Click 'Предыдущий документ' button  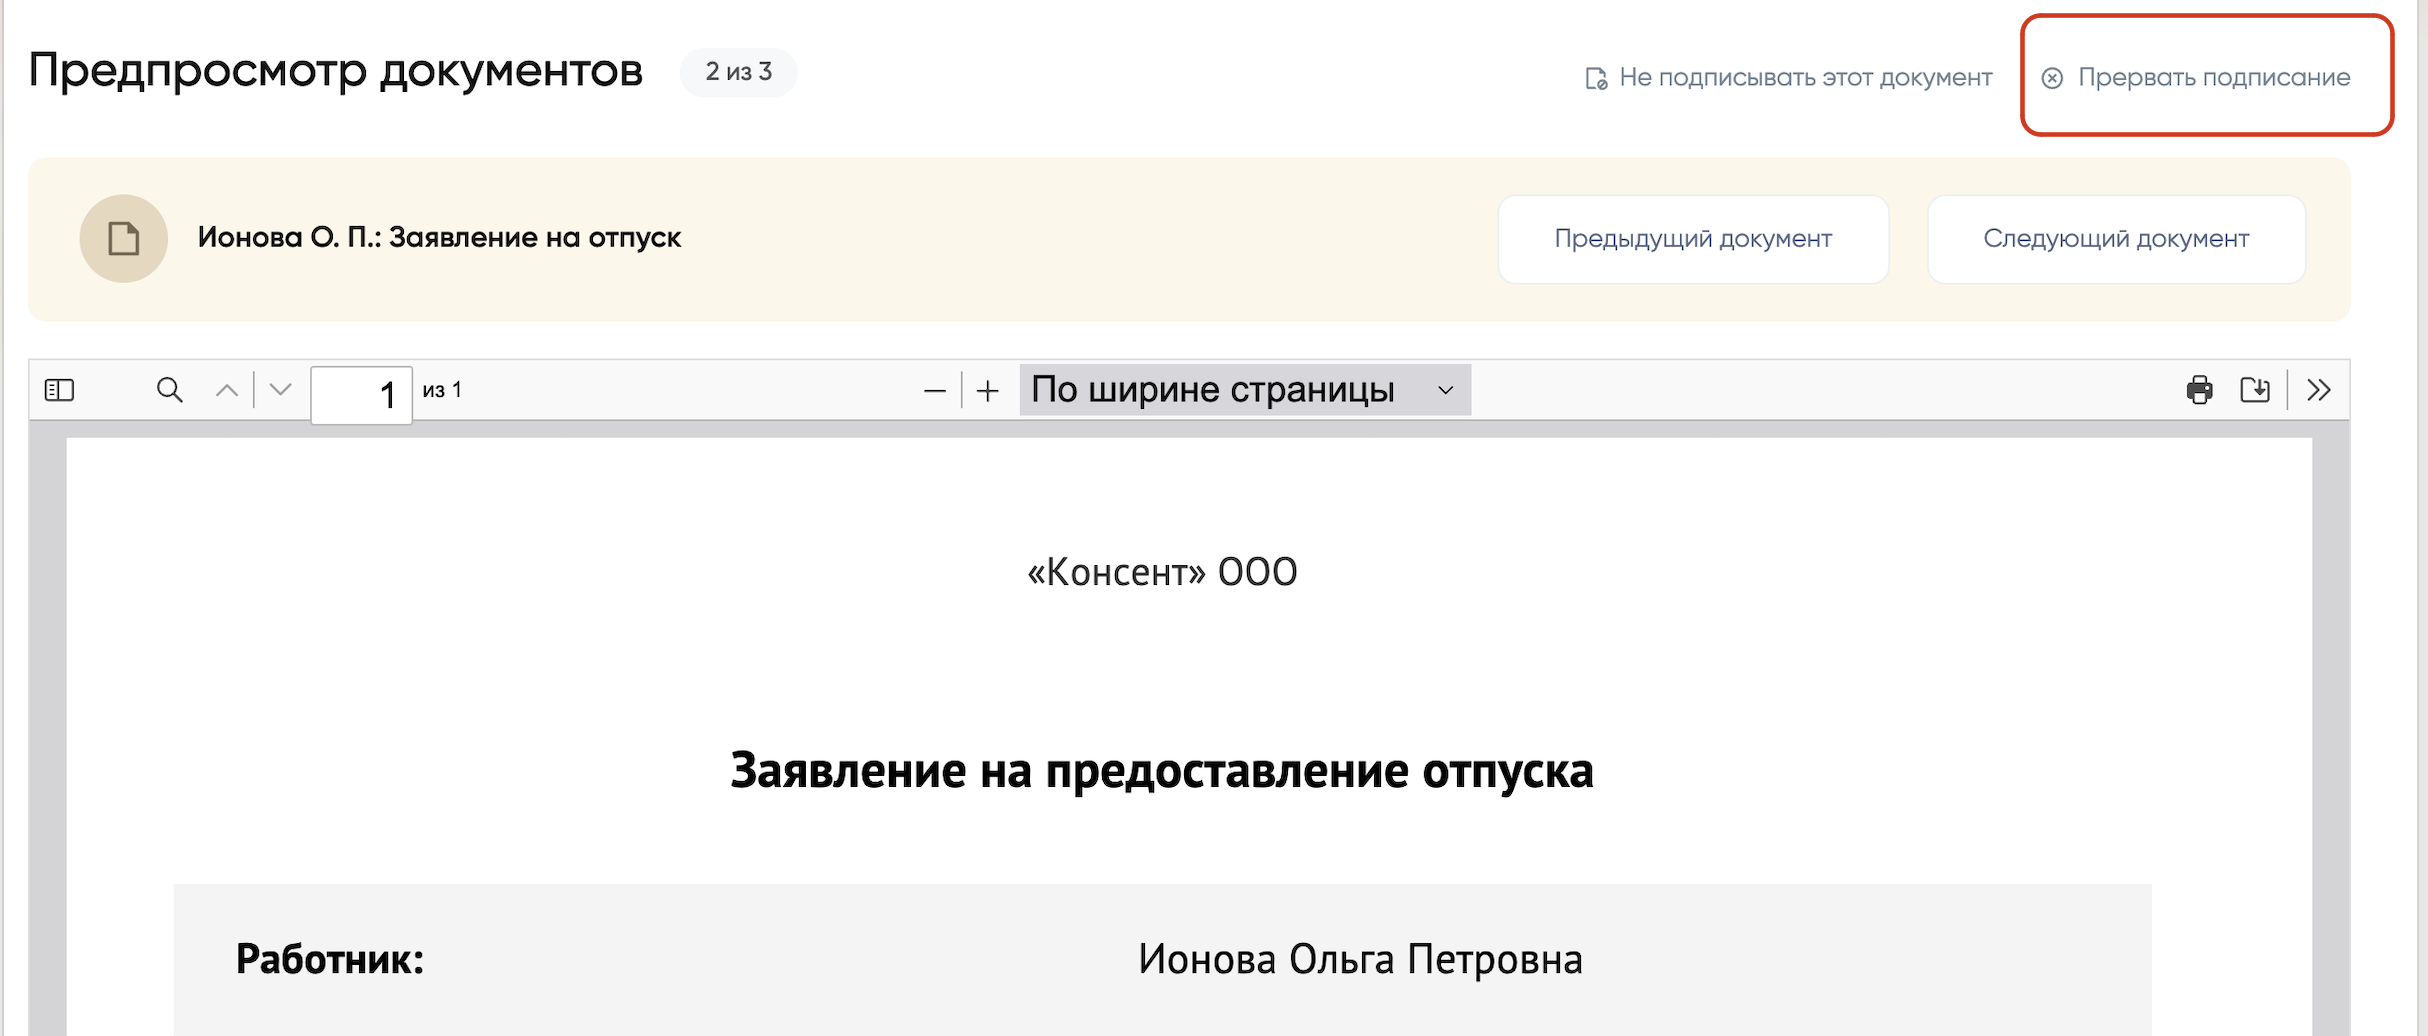point(1692,239)
